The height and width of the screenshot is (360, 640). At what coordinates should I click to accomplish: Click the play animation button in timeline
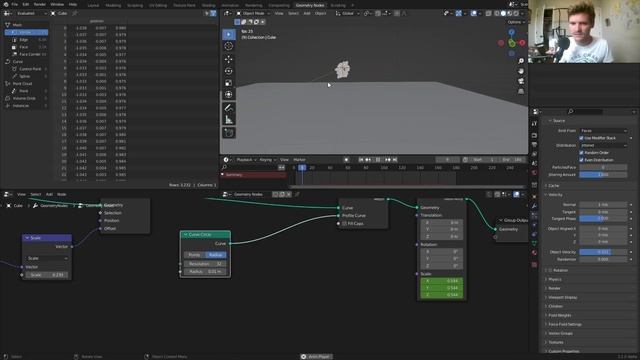[x=378, y=160]
